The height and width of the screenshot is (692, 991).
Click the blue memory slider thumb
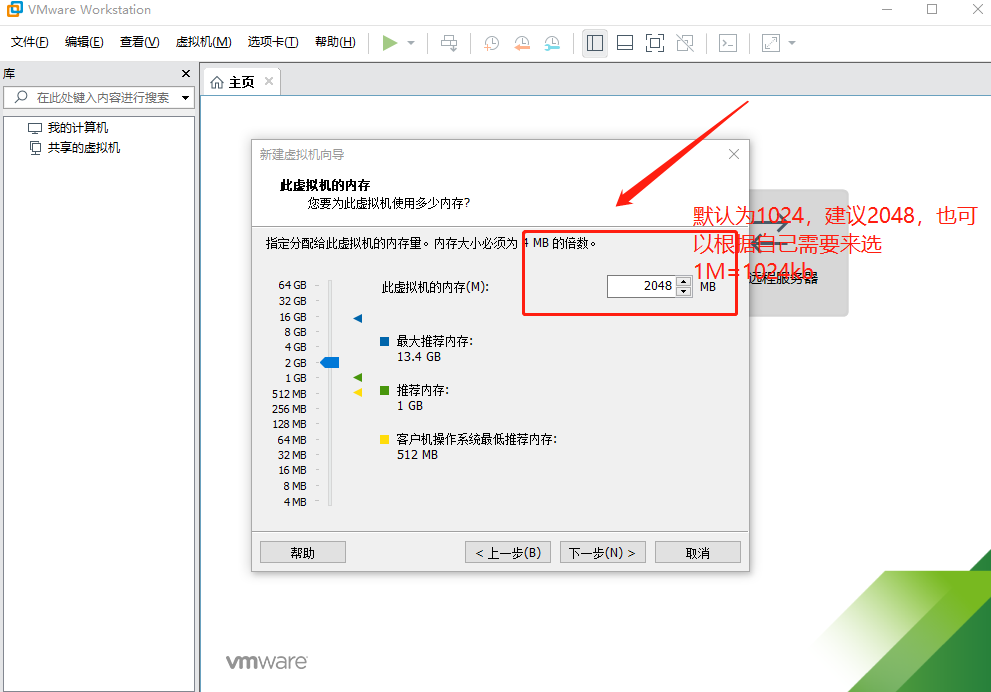click(331, 362)
